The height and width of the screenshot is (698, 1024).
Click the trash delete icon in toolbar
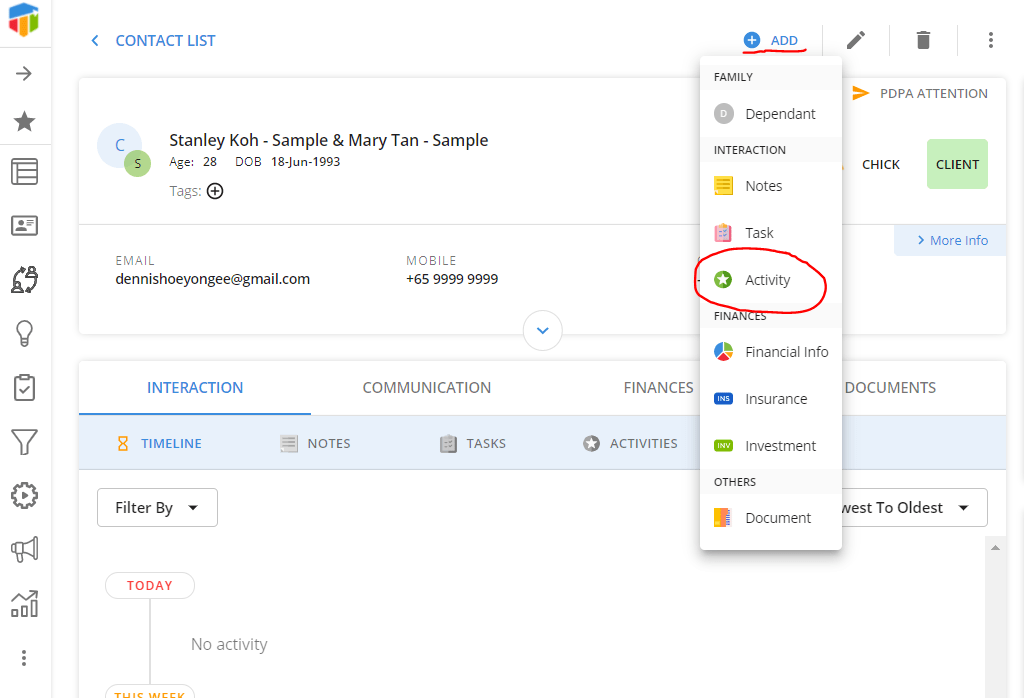(922, 40)
